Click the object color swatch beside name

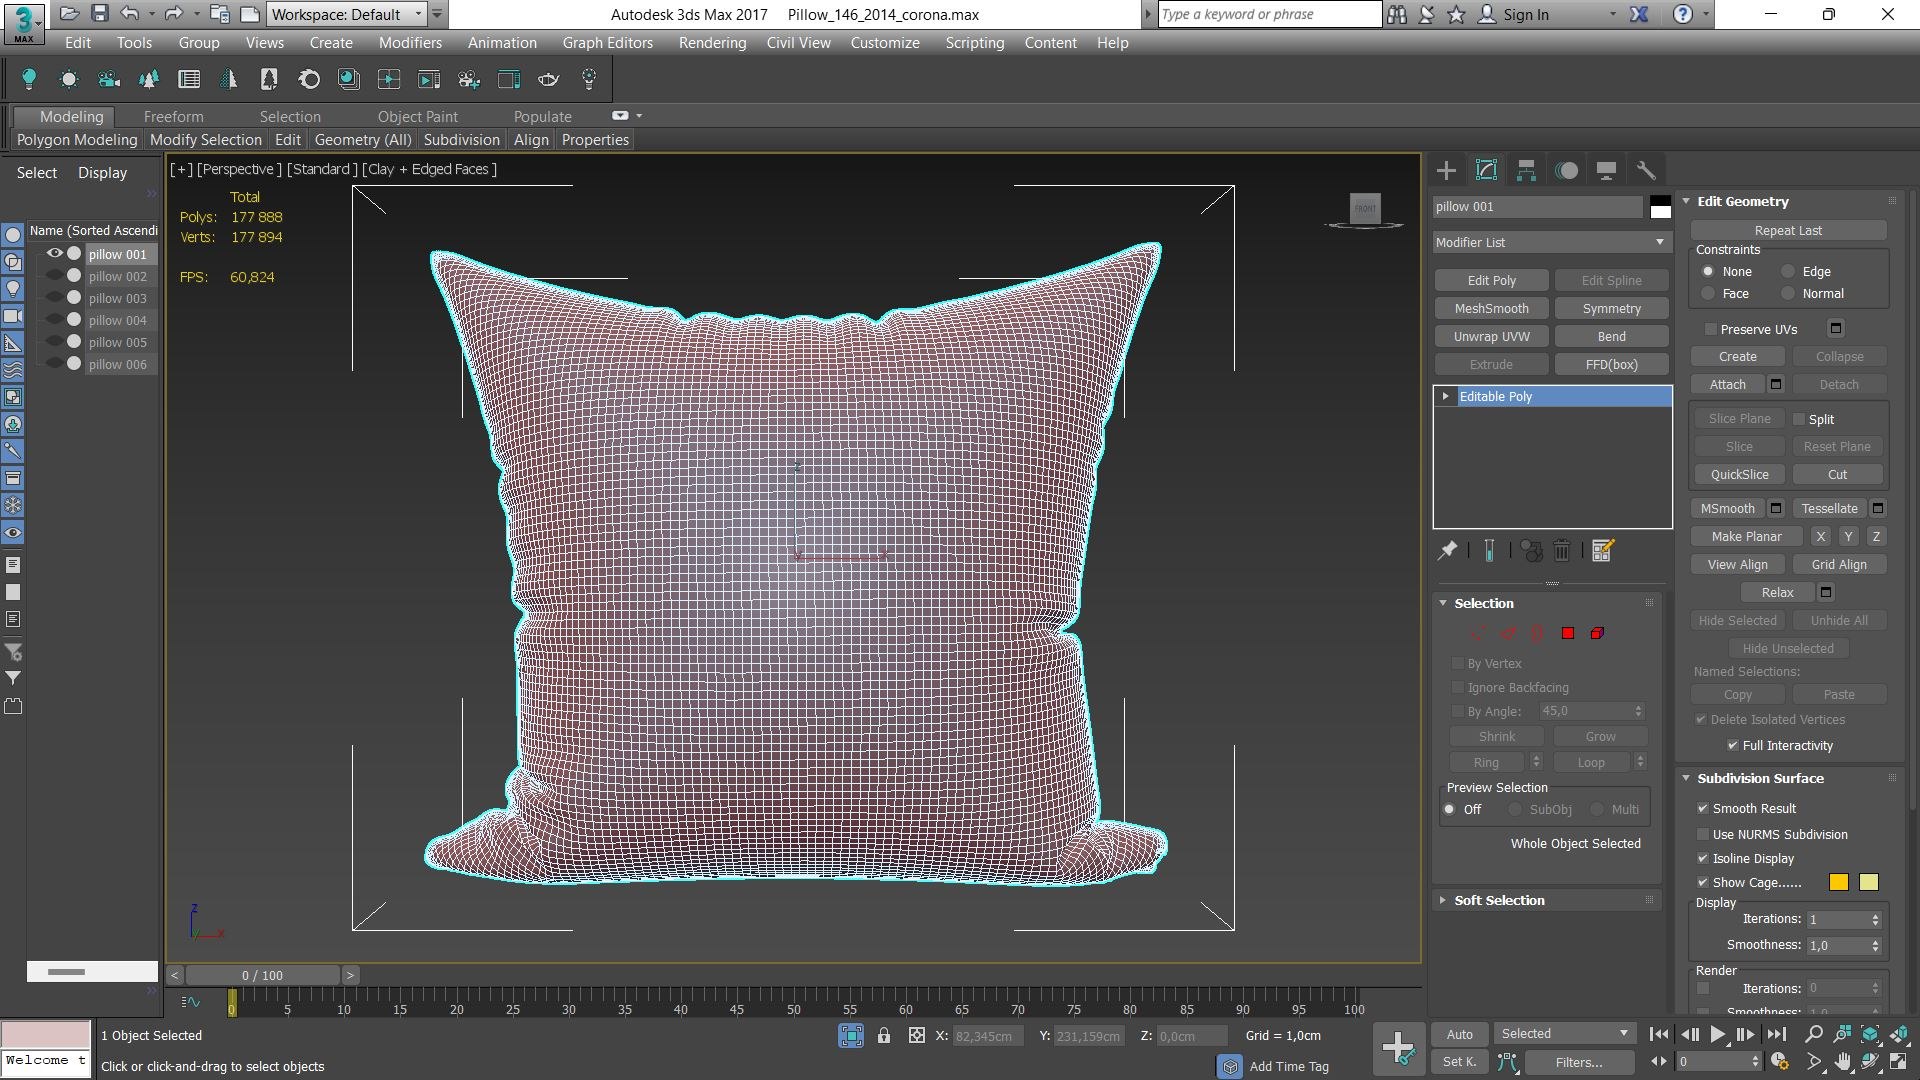coord(1660,207)
